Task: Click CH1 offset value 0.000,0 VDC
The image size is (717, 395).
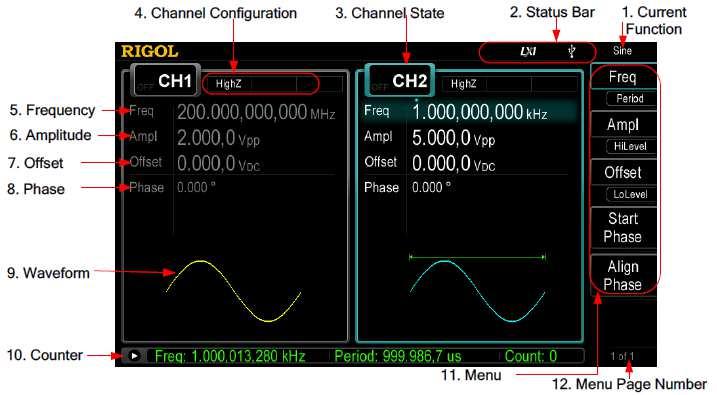Action: click(219, 163)
